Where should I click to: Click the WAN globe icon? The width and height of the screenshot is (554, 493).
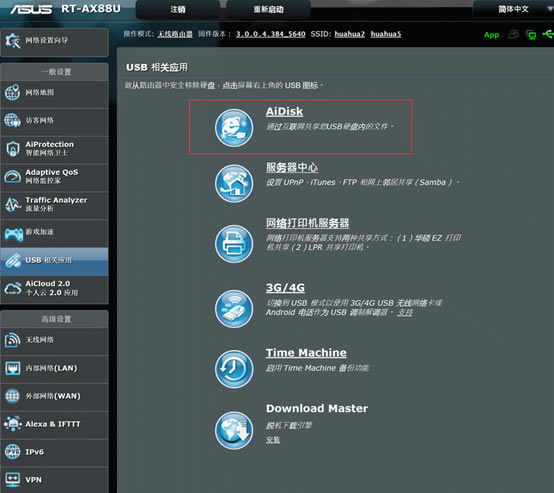point(12,396)
